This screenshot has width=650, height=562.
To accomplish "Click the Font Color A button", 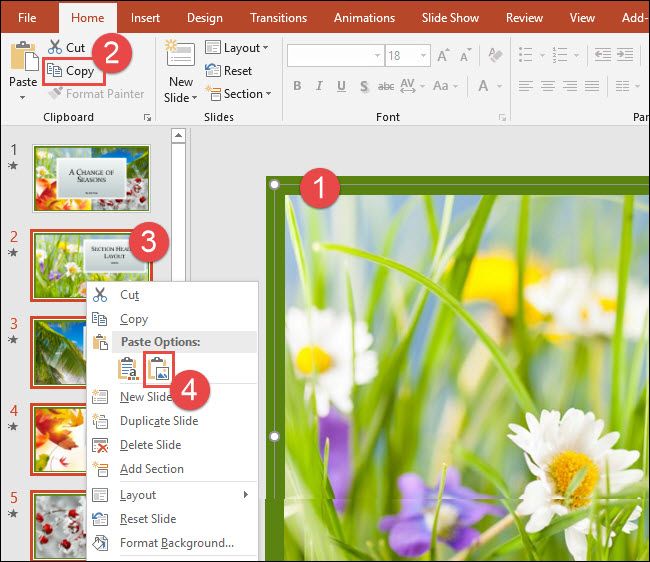I will [x=483, y=86].
